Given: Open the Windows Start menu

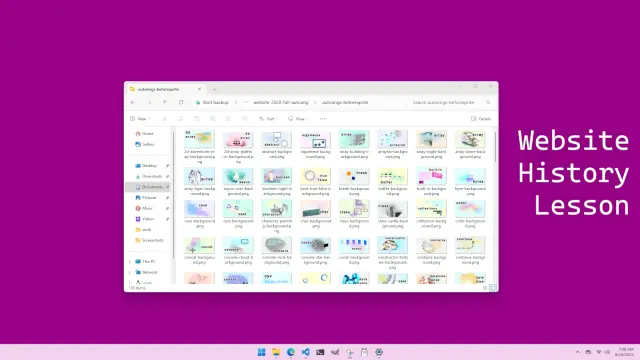Looking at the screenshot, I should (261, 352).
